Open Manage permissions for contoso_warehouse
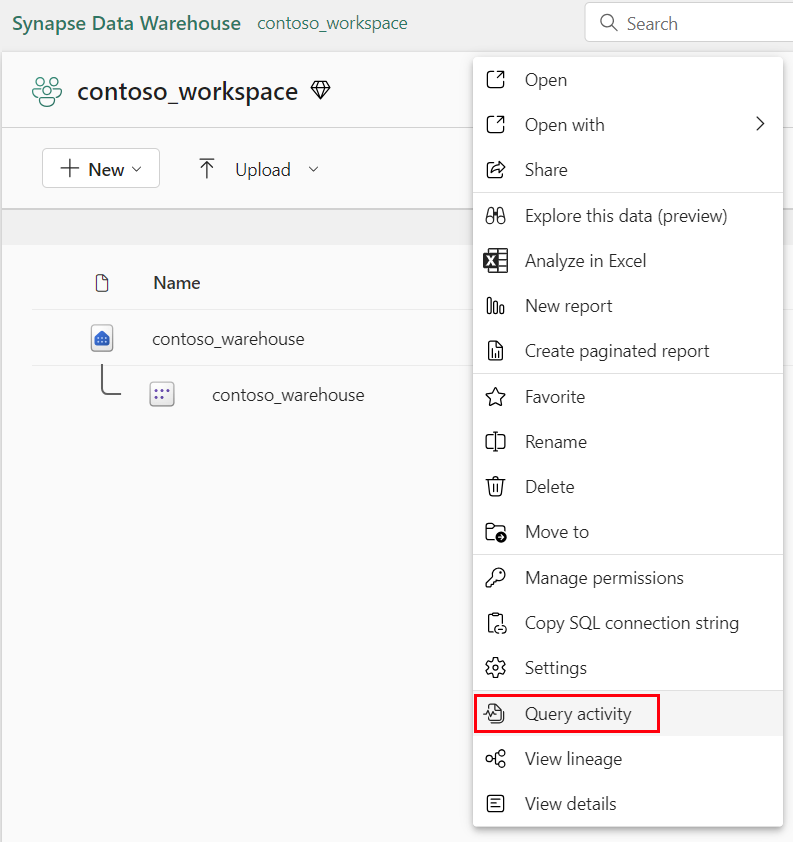The image size is (793, 842). coord(604,577)
